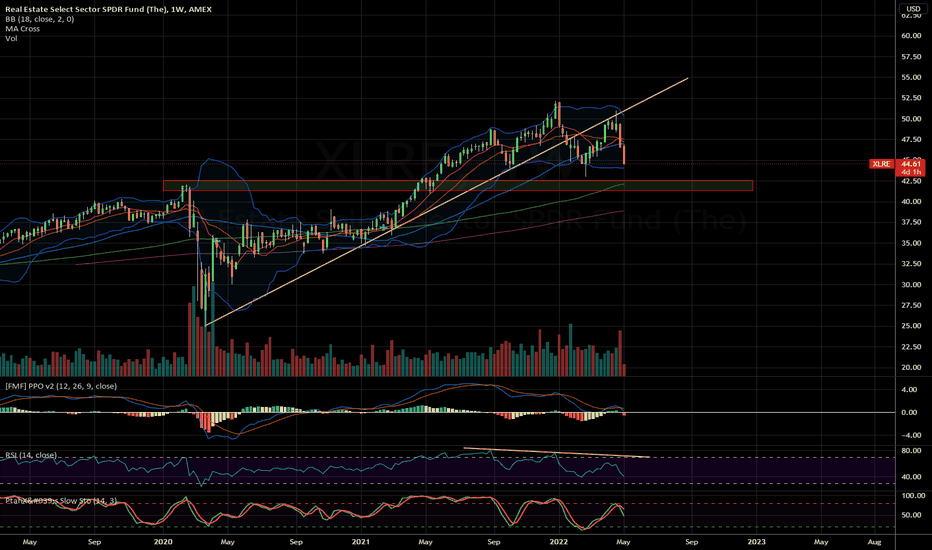The height and width of the screenshot is (550, 932).
Task: Click the 37.50 price axis label
Action: pos(911,222)
